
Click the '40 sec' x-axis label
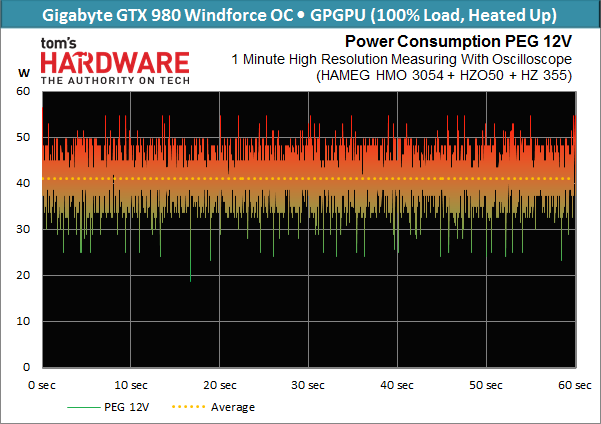point(397,385)
